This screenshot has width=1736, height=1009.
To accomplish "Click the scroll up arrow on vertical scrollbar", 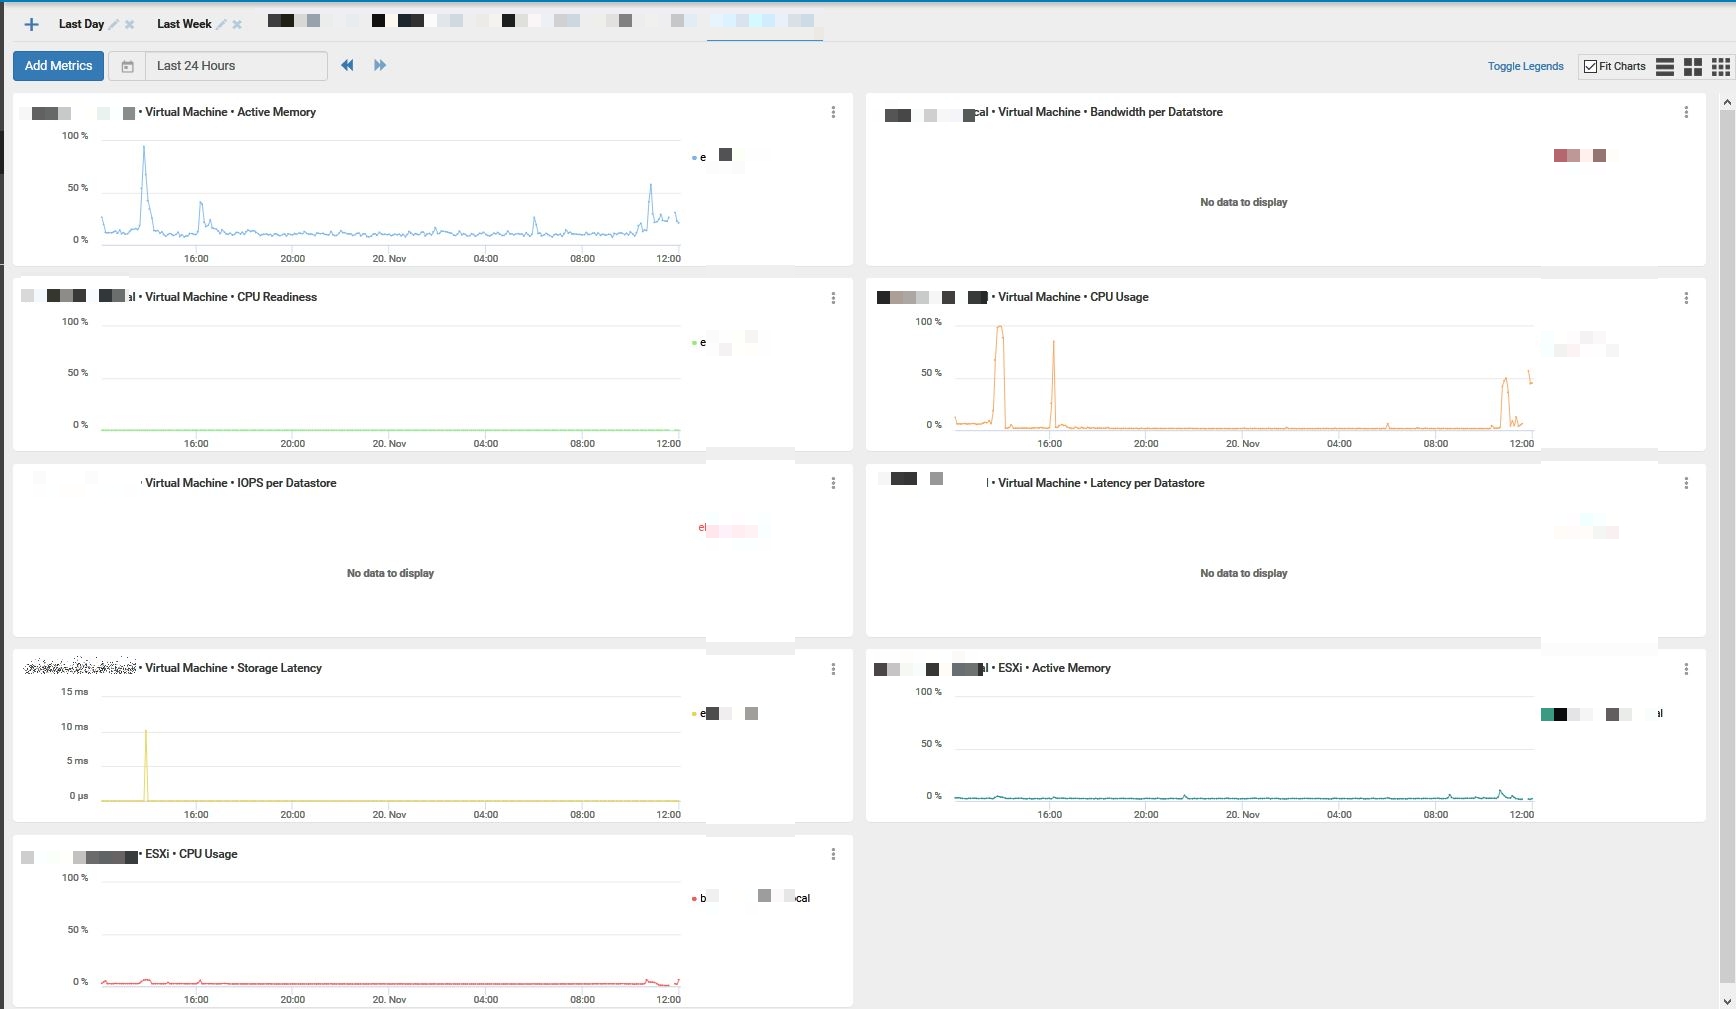I will coord(1726,102).
